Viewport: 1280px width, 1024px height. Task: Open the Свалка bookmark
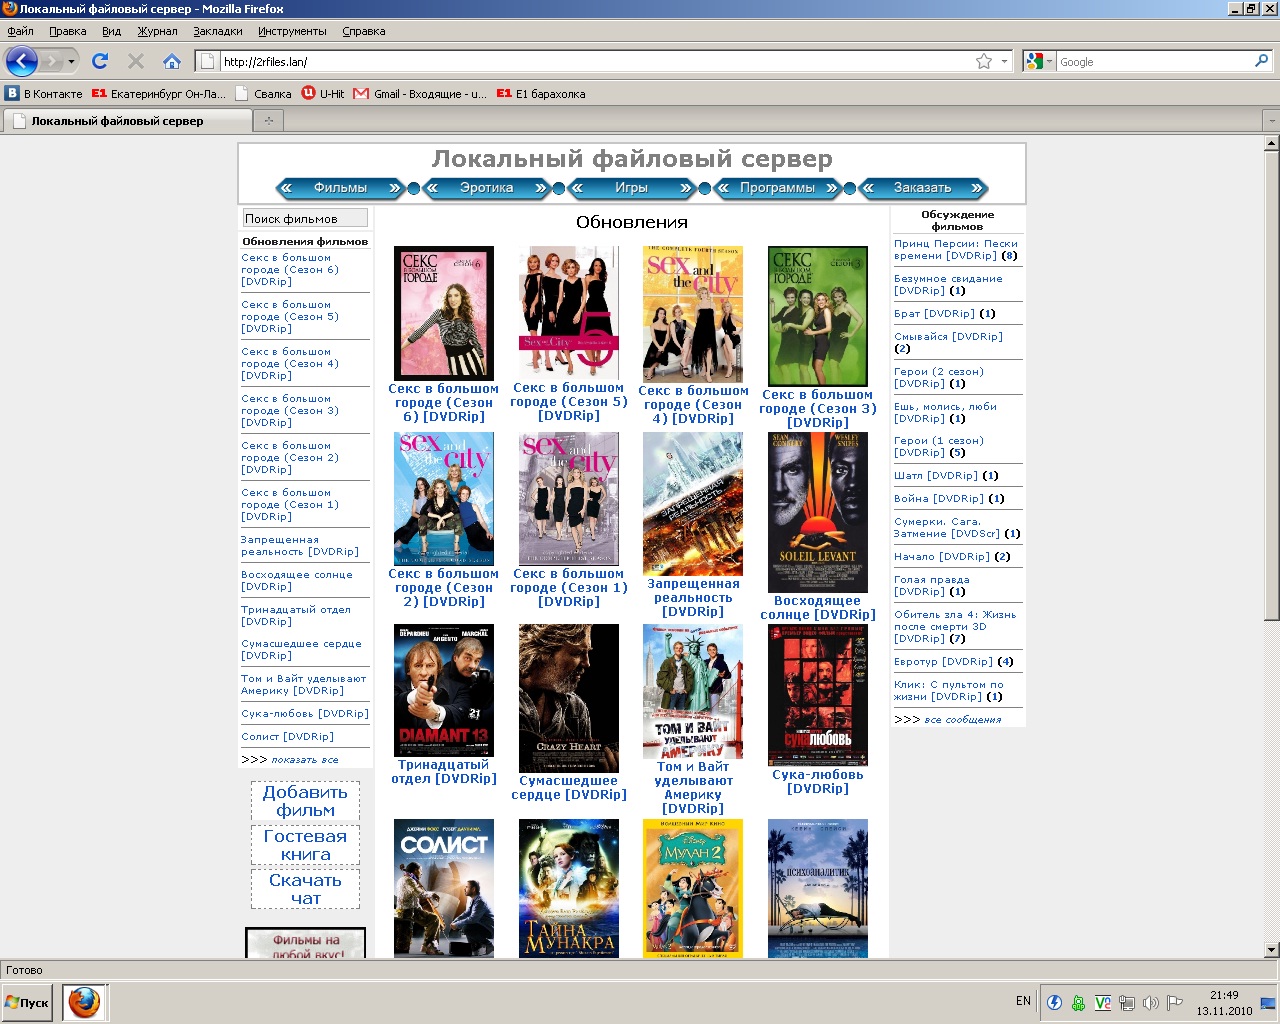tap(263, 94)
